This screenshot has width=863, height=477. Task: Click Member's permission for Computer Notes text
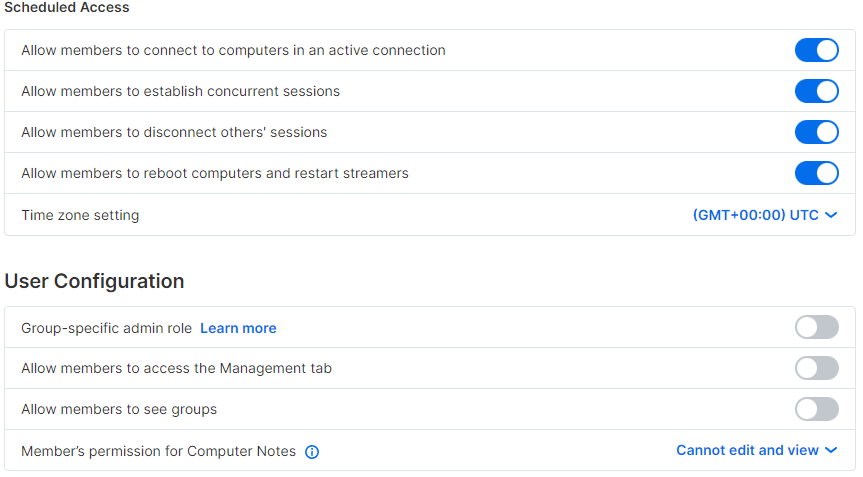tap(159, 452)
